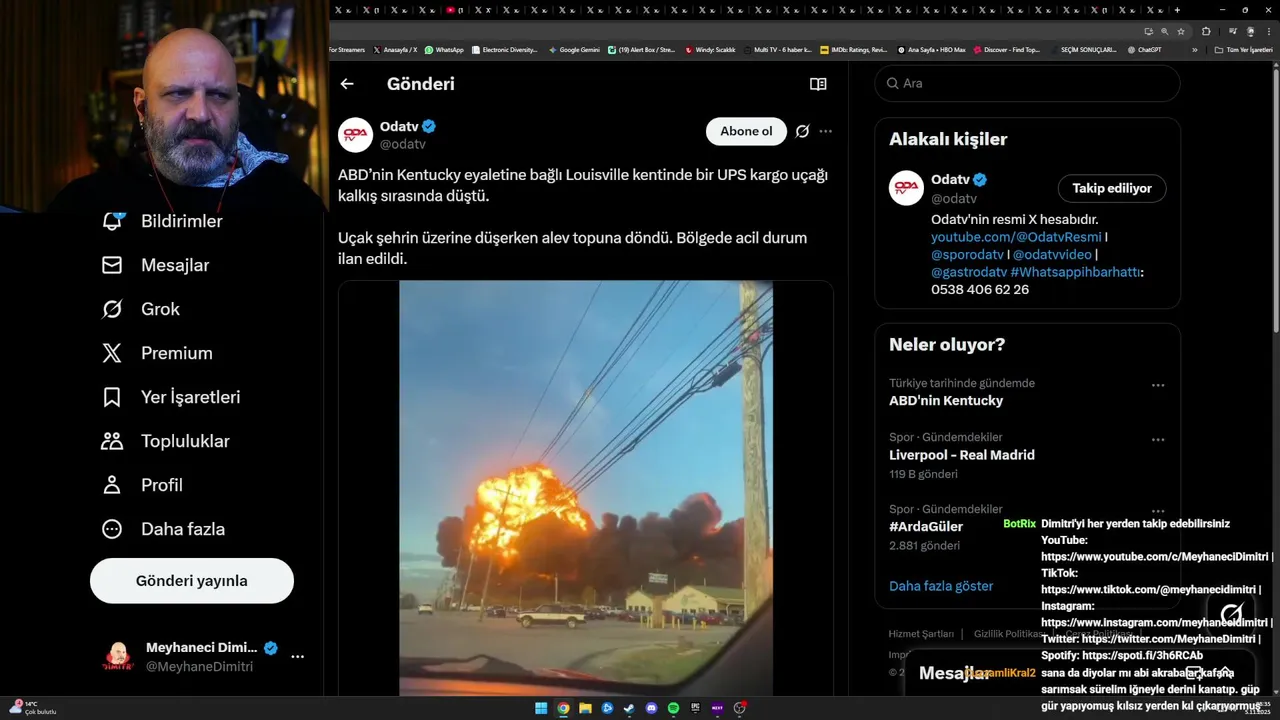The image size is (1280, 720).
Task: Click the Grok icon next to Abone ol
Action: pos(802,131)
